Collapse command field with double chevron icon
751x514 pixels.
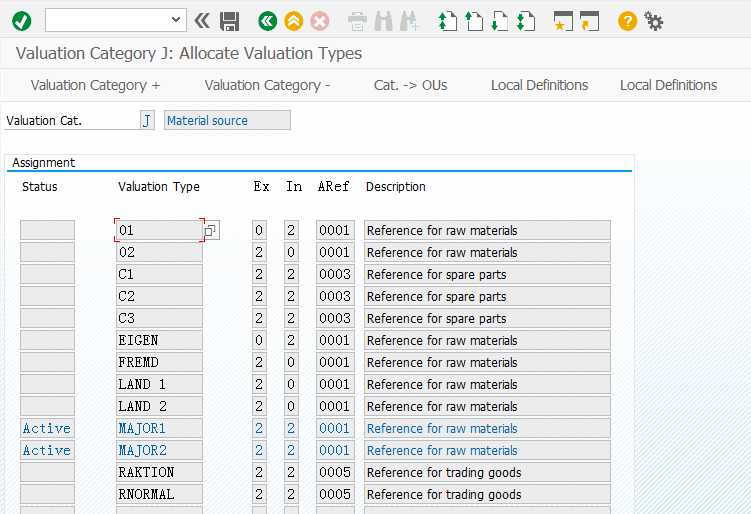coord(202,21)
